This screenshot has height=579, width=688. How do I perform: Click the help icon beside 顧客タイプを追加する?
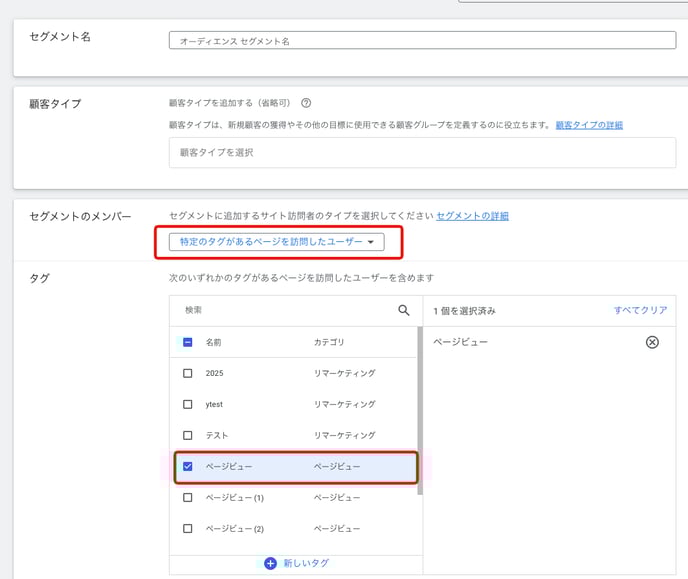pyautogui.click(x=306, y=102)
